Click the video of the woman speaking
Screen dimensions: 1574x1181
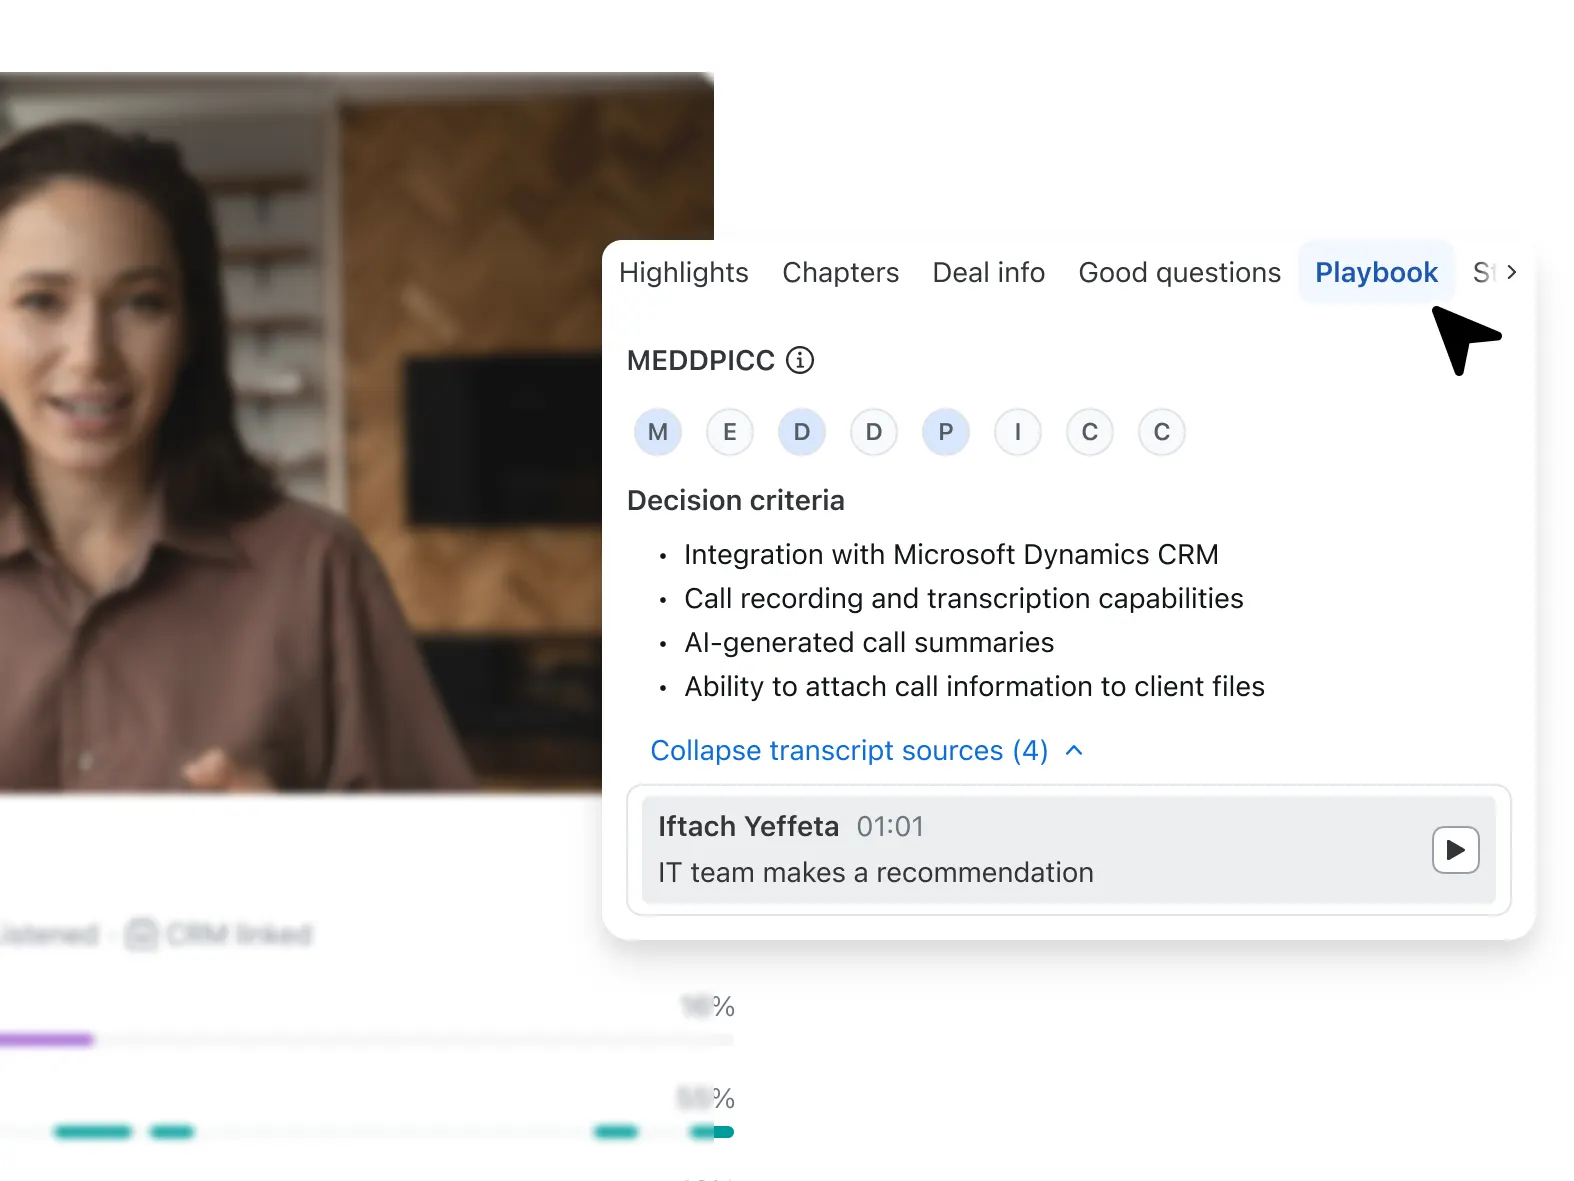point(356,432)
